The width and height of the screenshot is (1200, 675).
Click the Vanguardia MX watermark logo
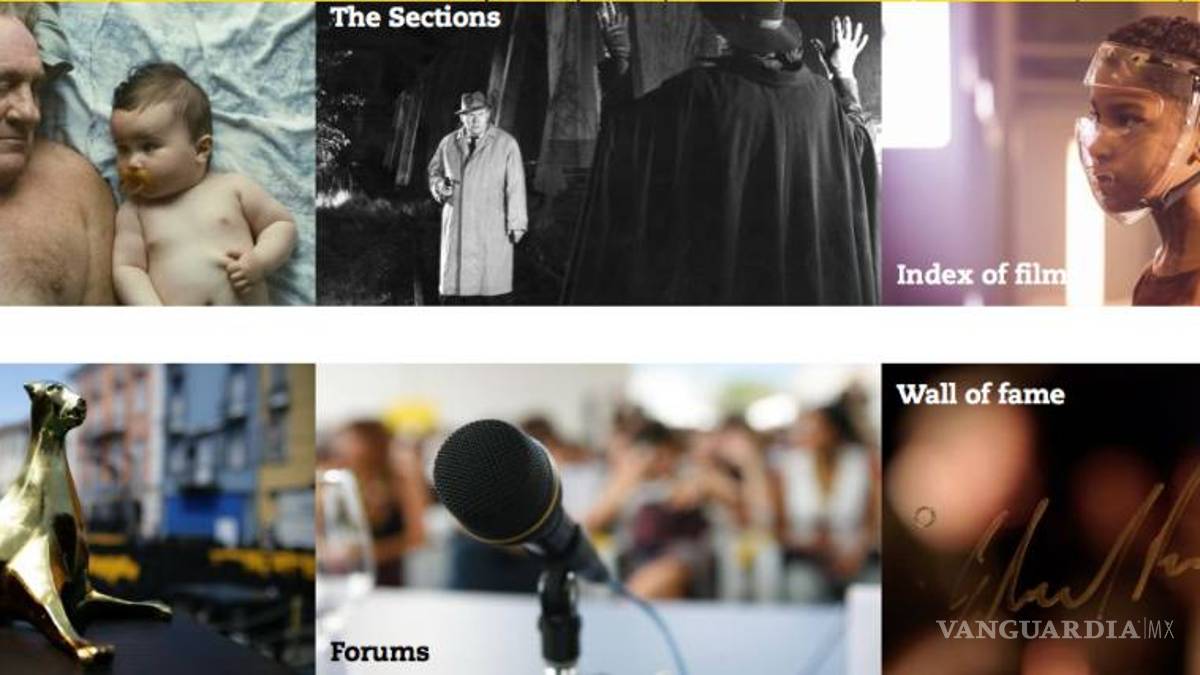[x=1055, y=629]
